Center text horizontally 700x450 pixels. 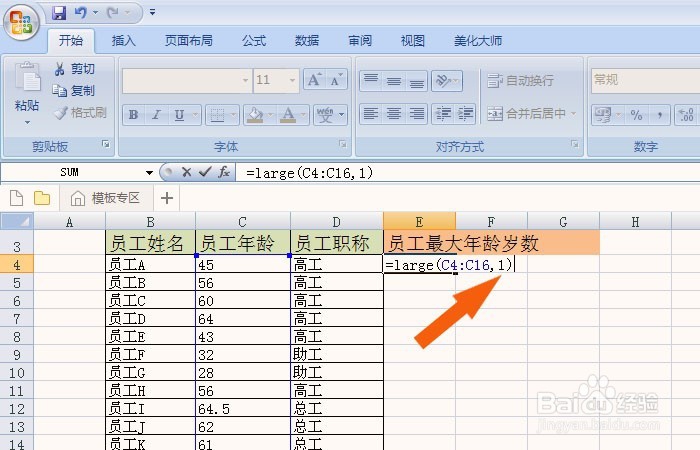pos(394,113)
